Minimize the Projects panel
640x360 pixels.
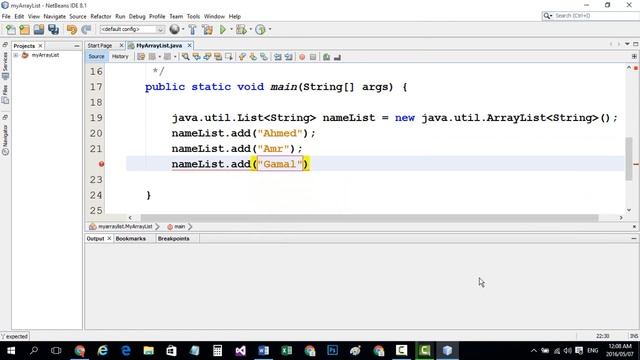(77, 46)
